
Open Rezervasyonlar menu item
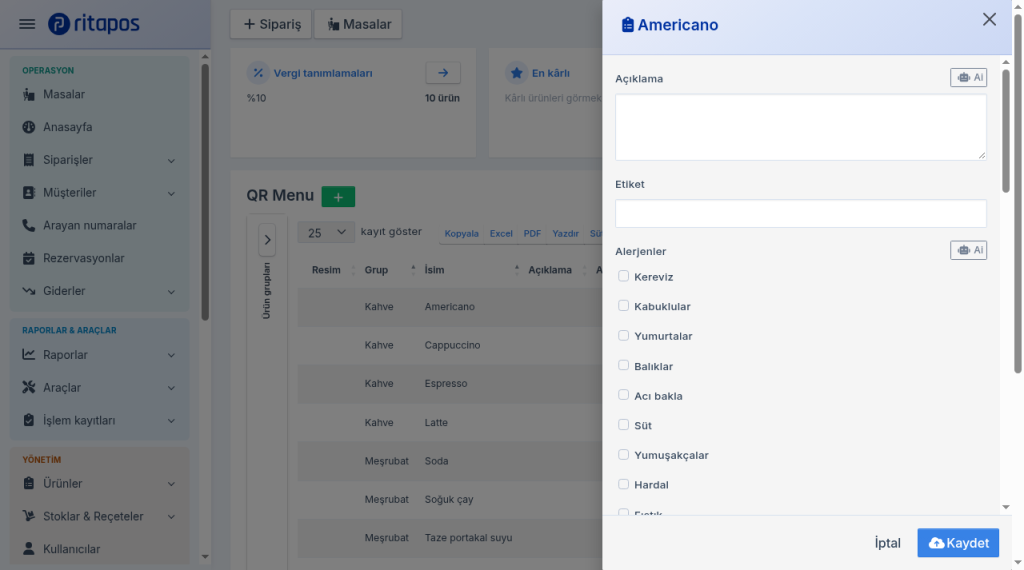pyautogui.click(x=99, y=258)
